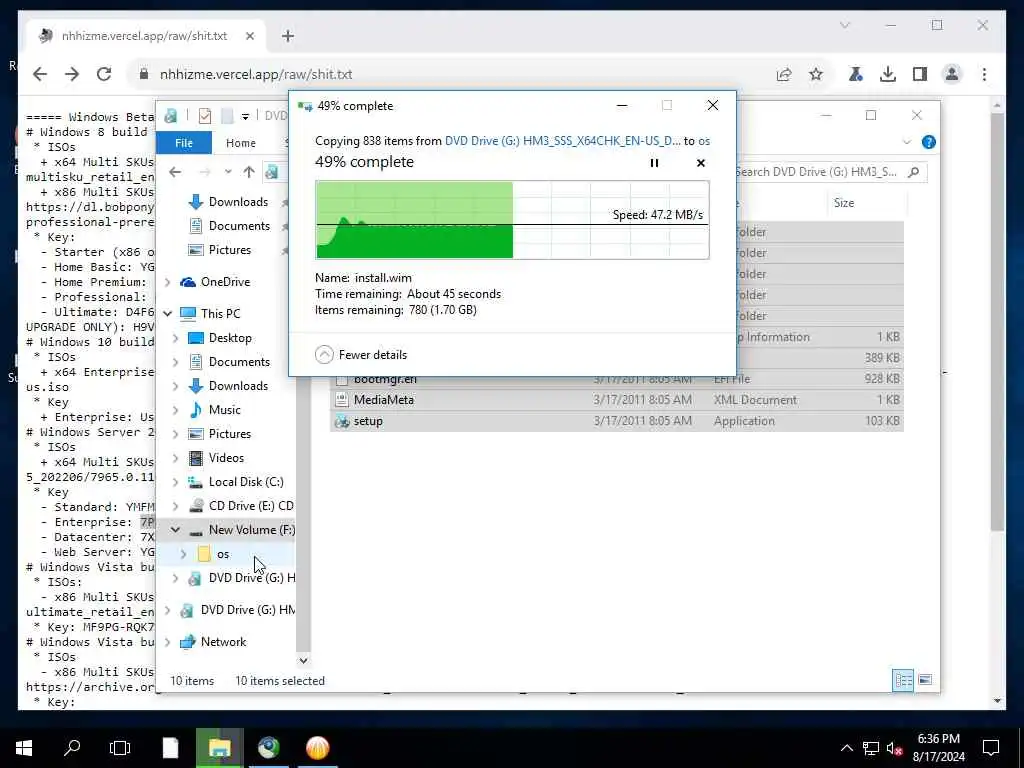Open the DVD Drive (G:) source link
Screen dimensions: 1024x768
click(562, 141)
